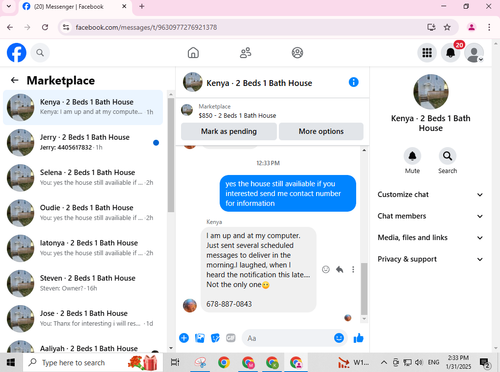Open Marketplace listing $850 - 2 Beds link
Viewport: 500px width, 372px height.
[x=237, y=115]
